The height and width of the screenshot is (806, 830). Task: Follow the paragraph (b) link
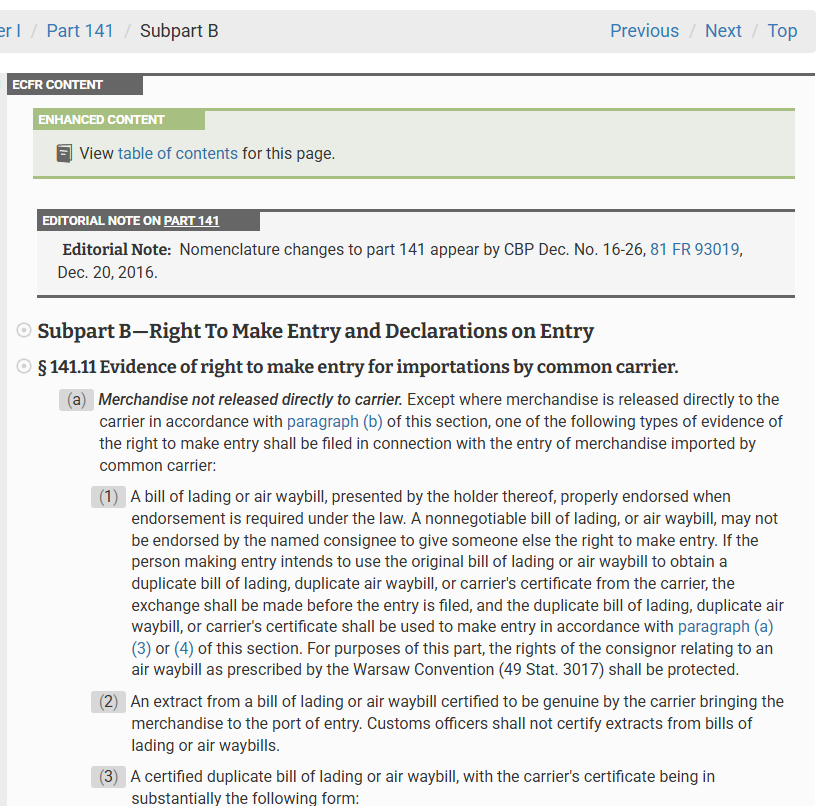335,422
